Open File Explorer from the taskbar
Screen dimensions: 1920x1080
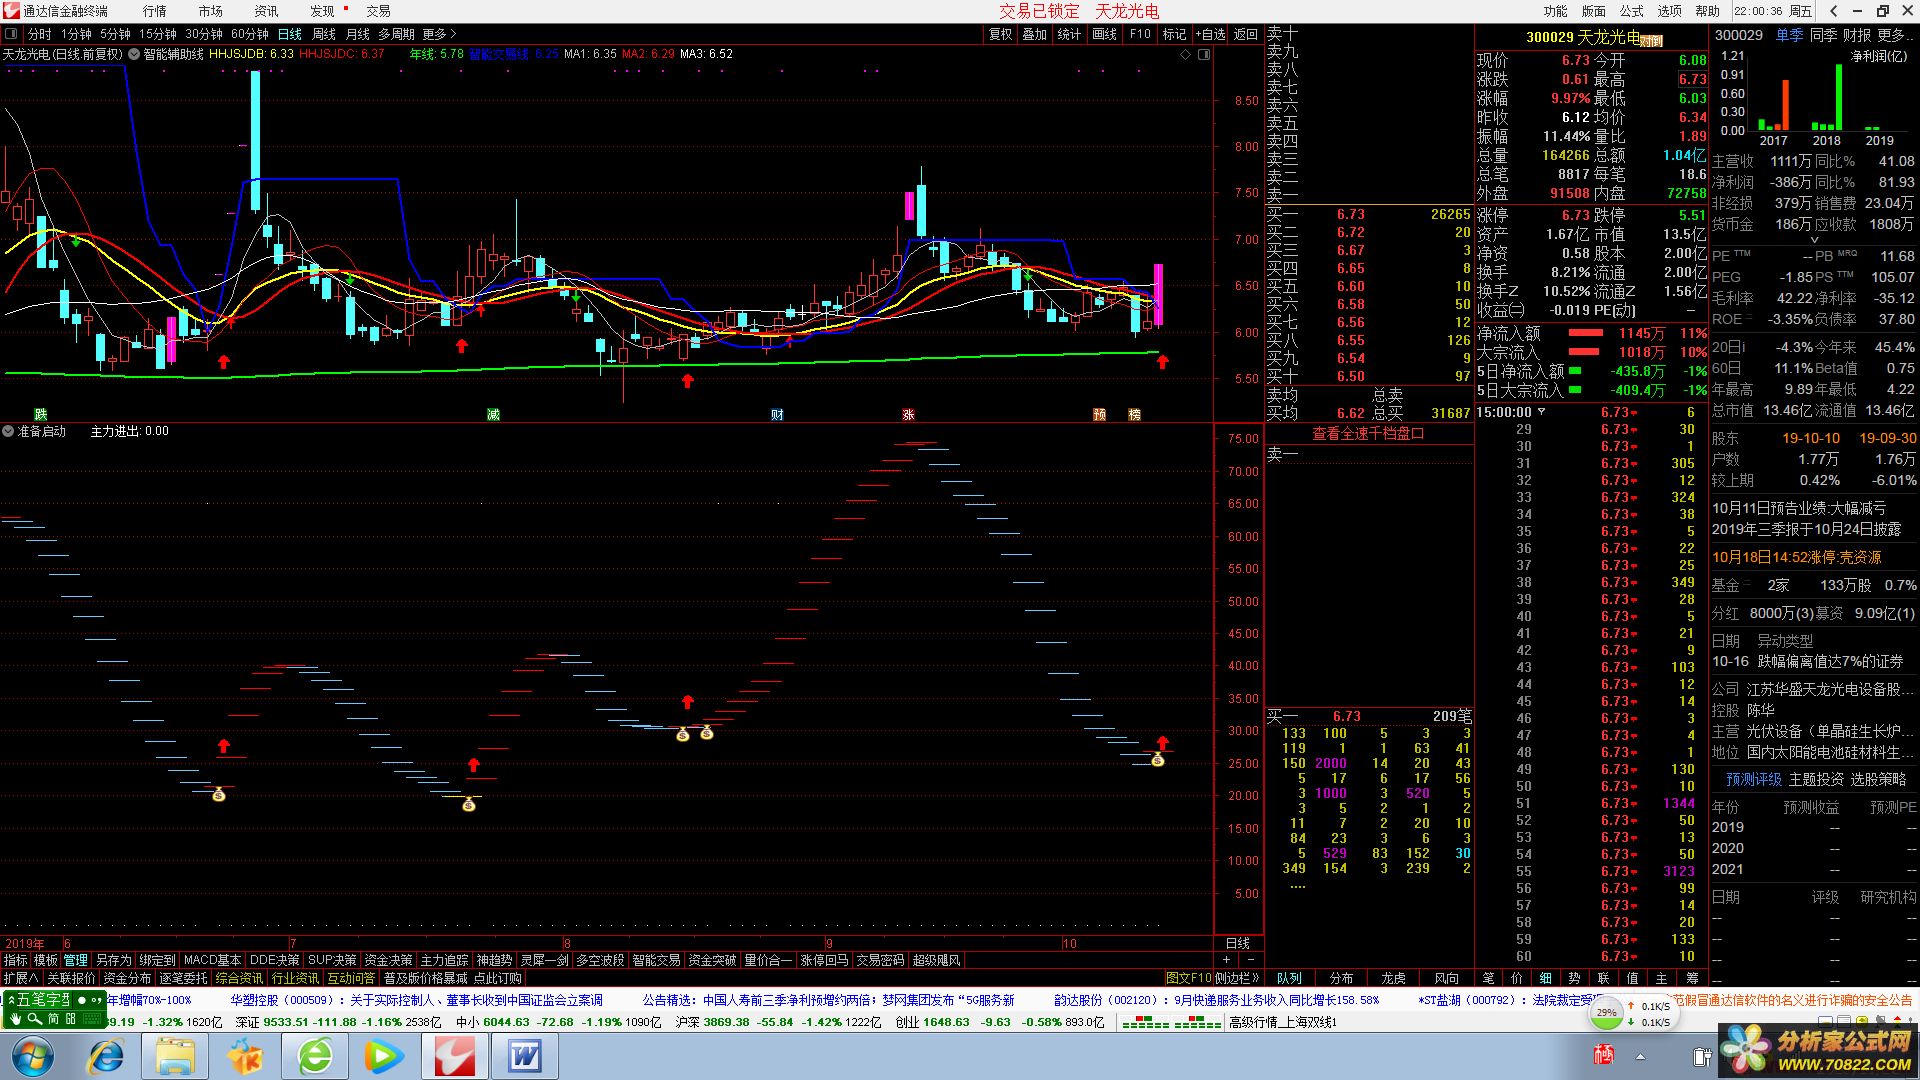coord(175,1056)
